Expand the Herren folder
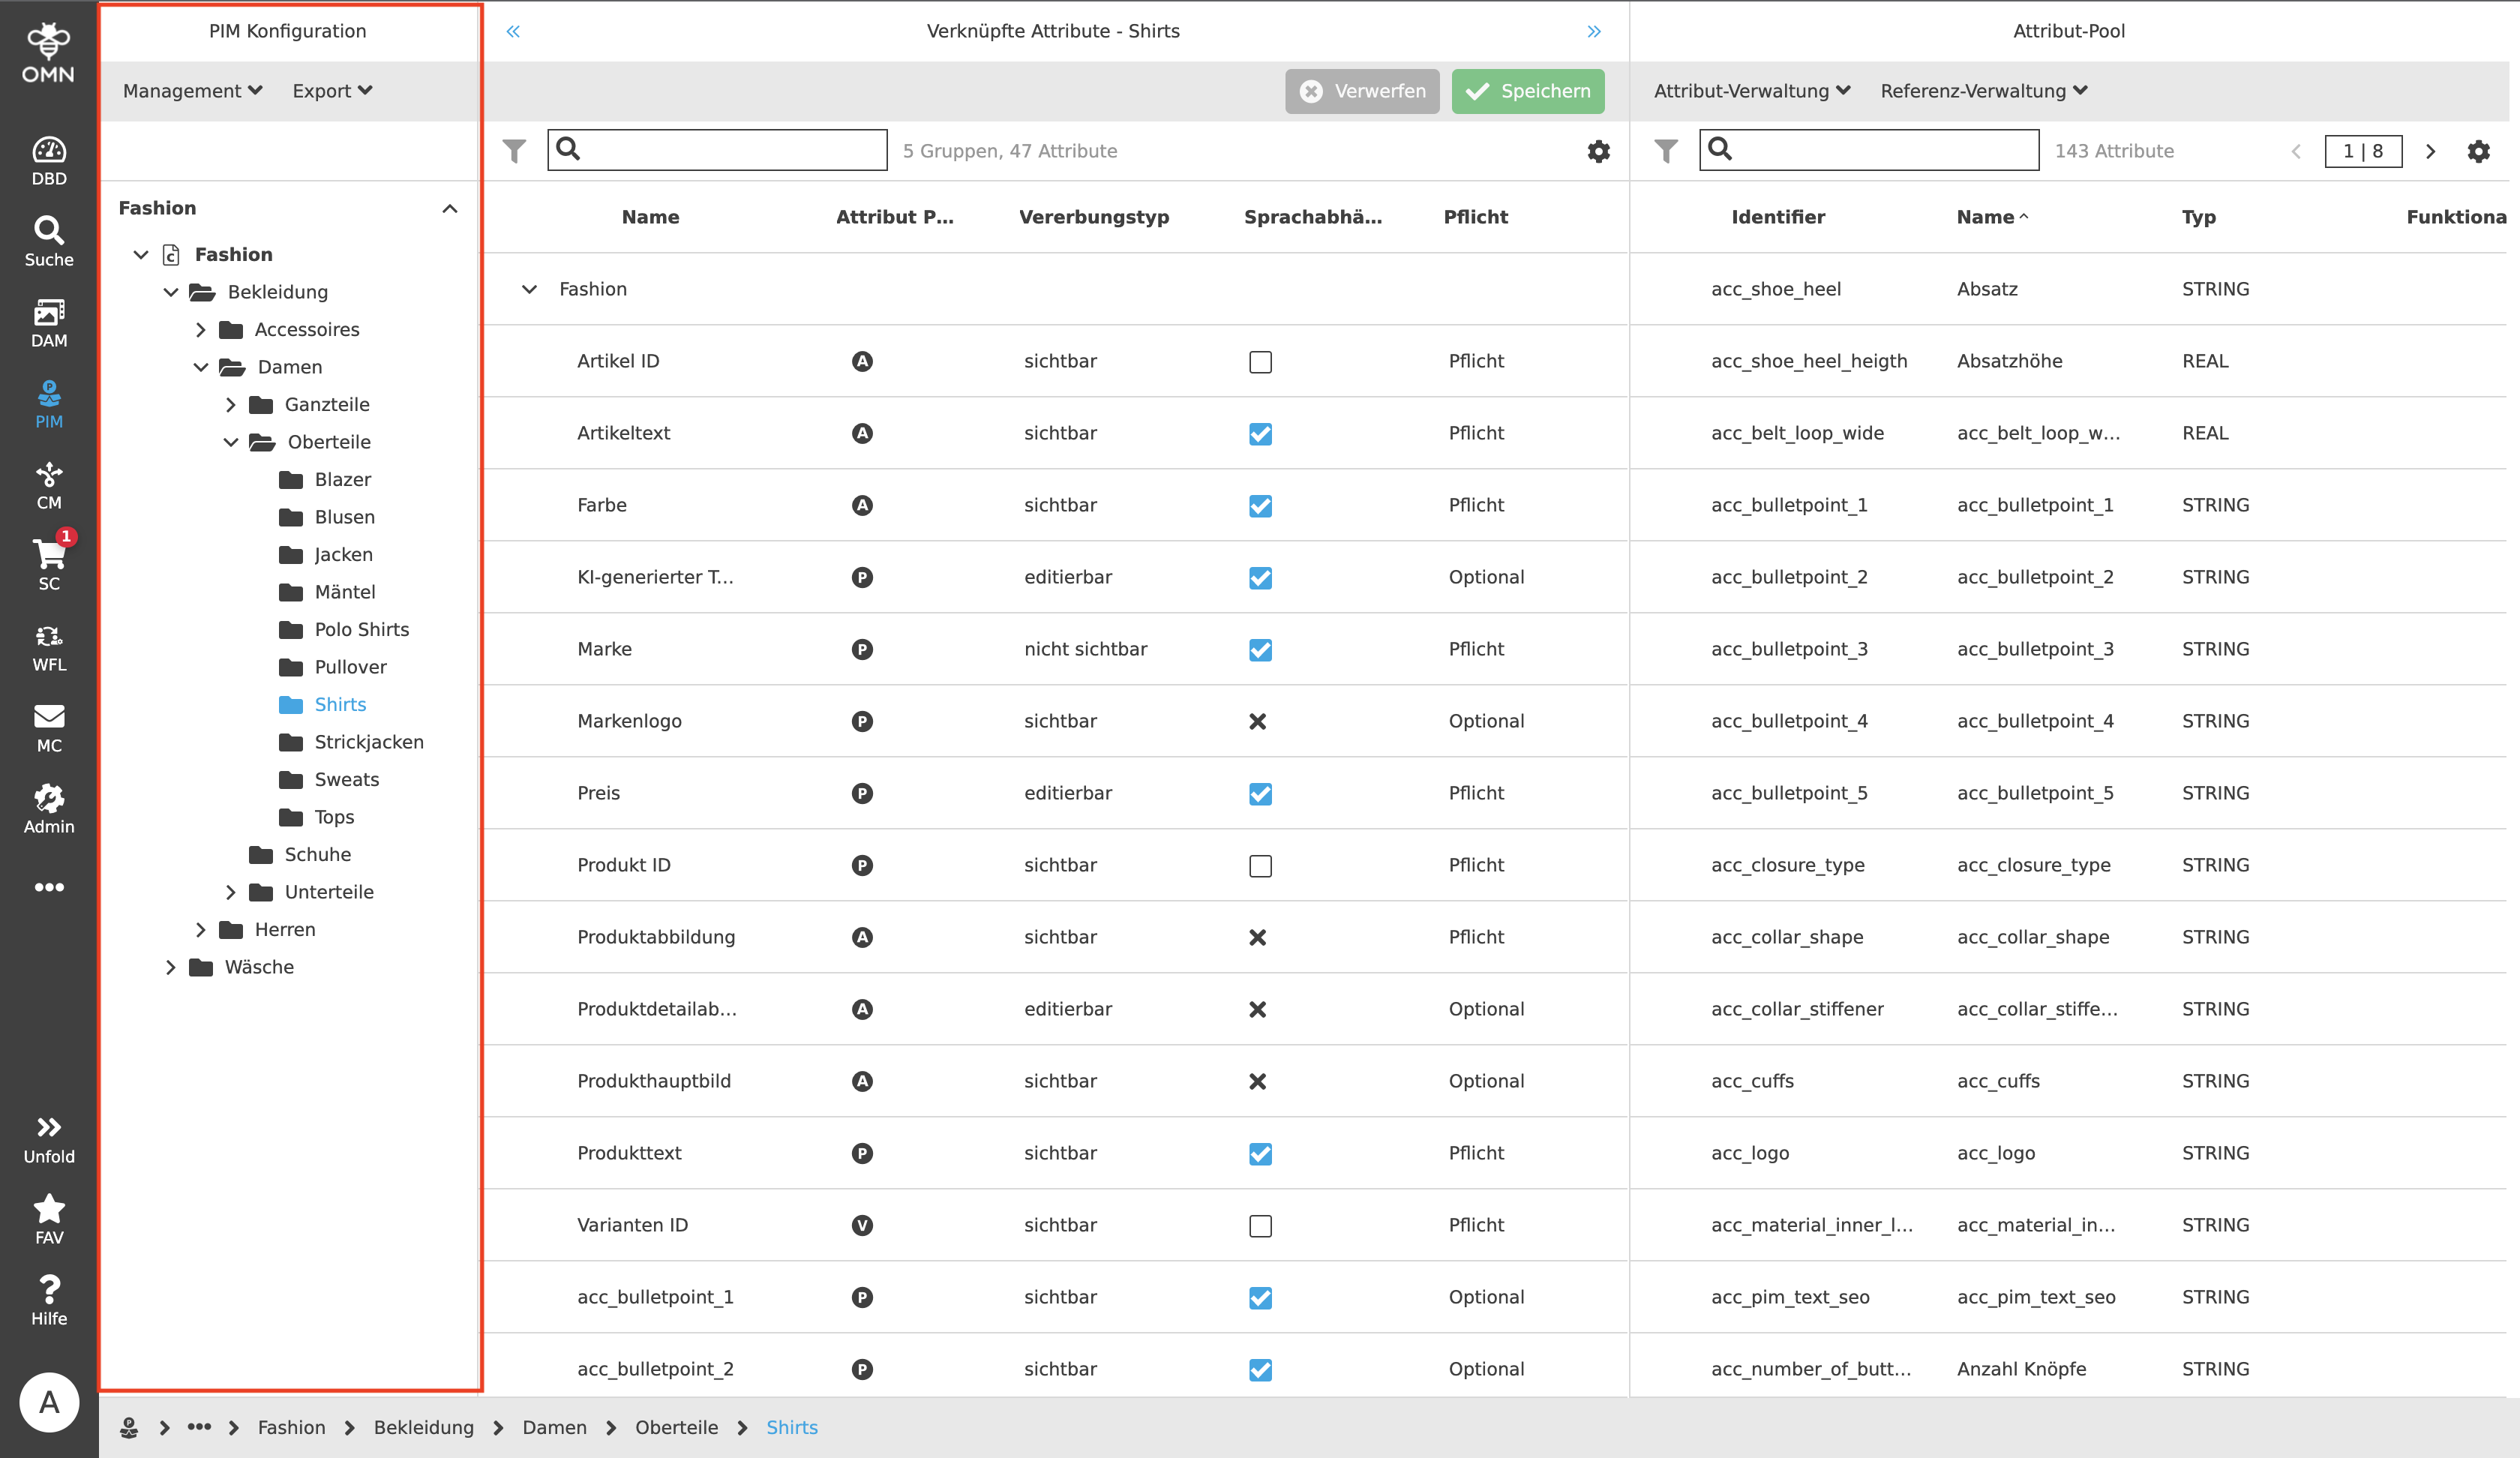Screen dimensions: 2520x1458 [200, 929]
